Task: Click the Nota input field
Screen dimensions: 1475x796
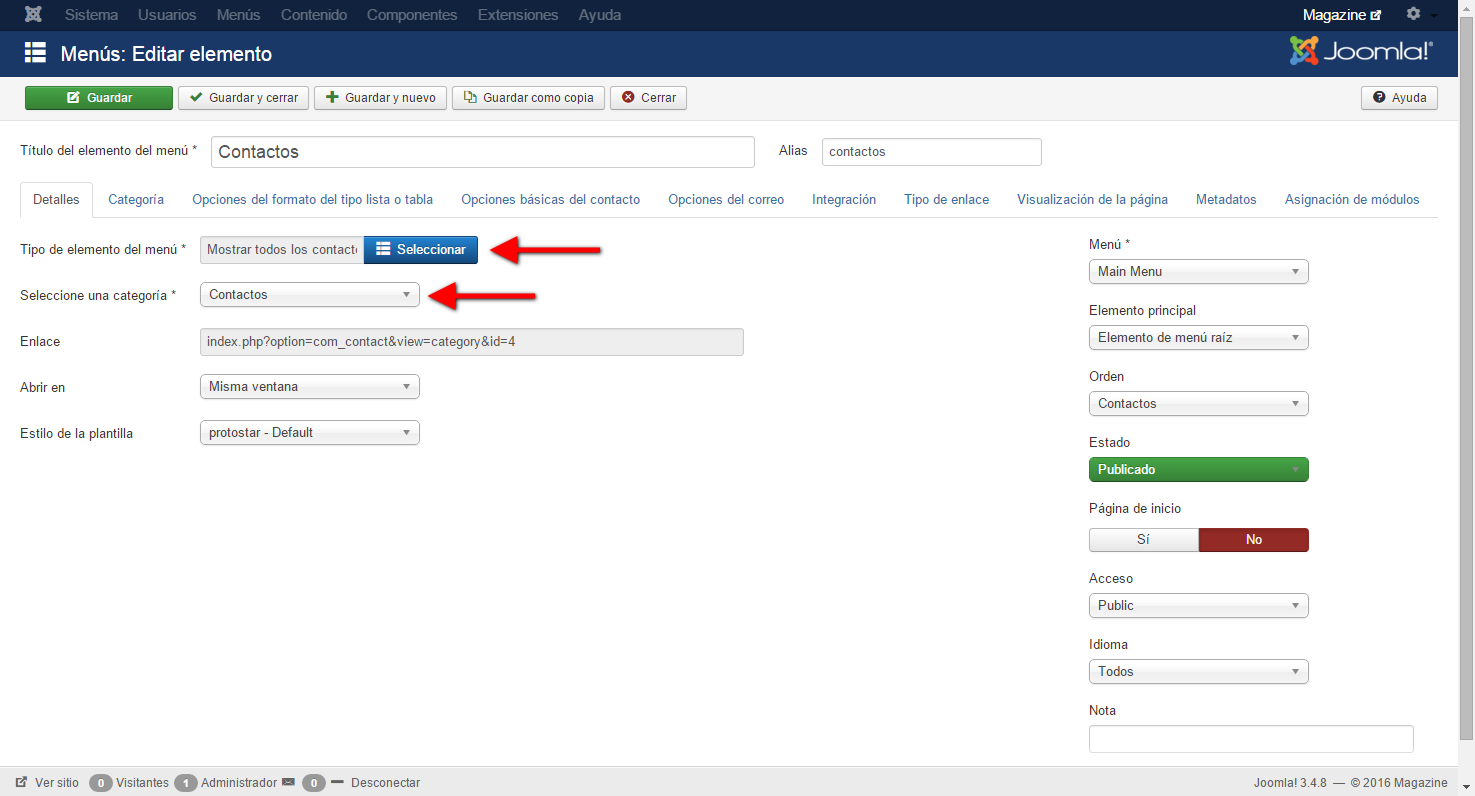Action: [1251, 739]
